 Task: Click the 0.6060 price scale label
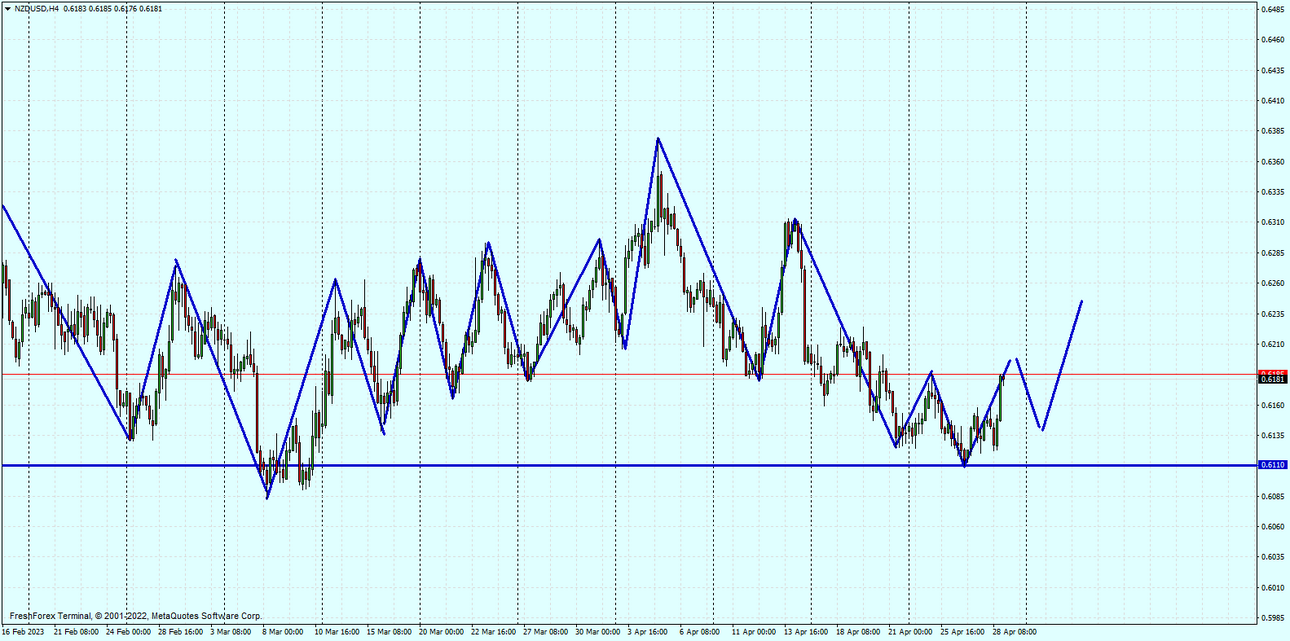tap(1272, 527)
